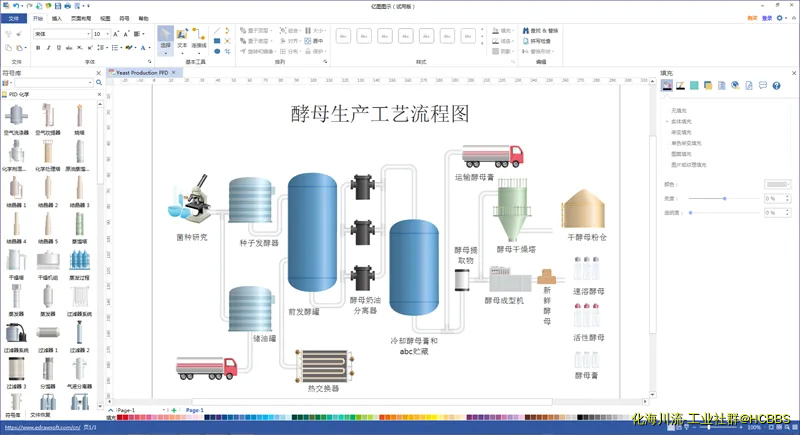Increase font size with the larger A
This screenshot has height=435, width=800.
tap(116, 34)
